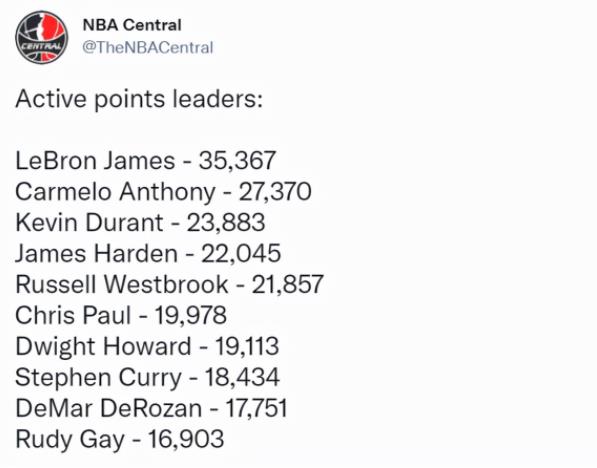
Task: Select the 'Active points leaders:' heading text
Action: (139, 99)
